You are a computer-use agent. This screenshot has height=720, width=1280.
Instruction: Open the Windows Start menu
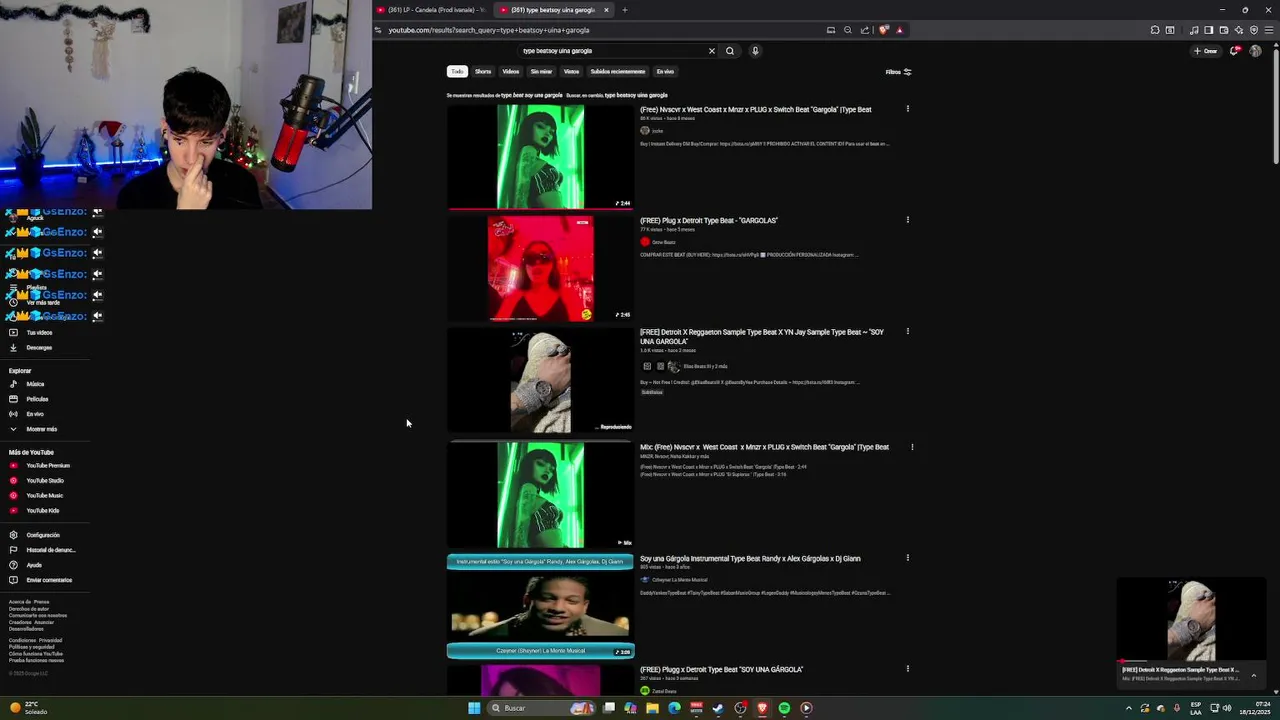[x=474, y=708]
